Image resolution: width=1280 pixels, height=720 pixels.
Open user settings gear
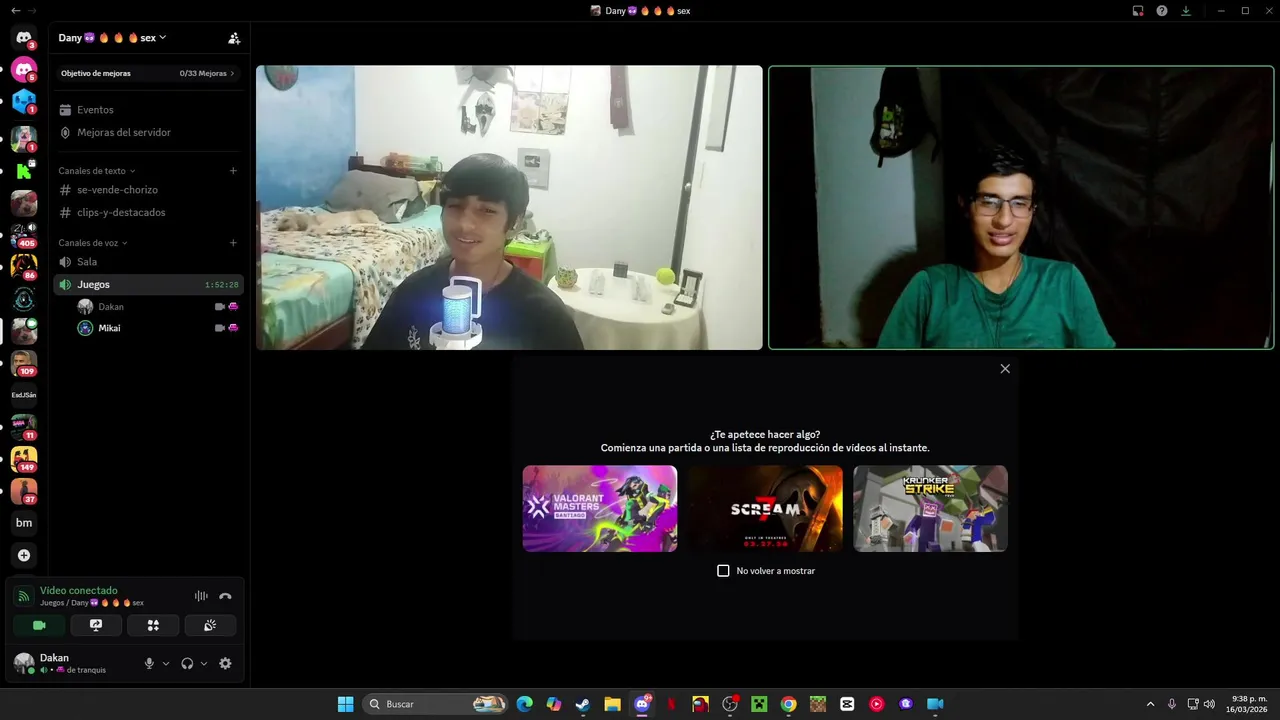(225, 663)
